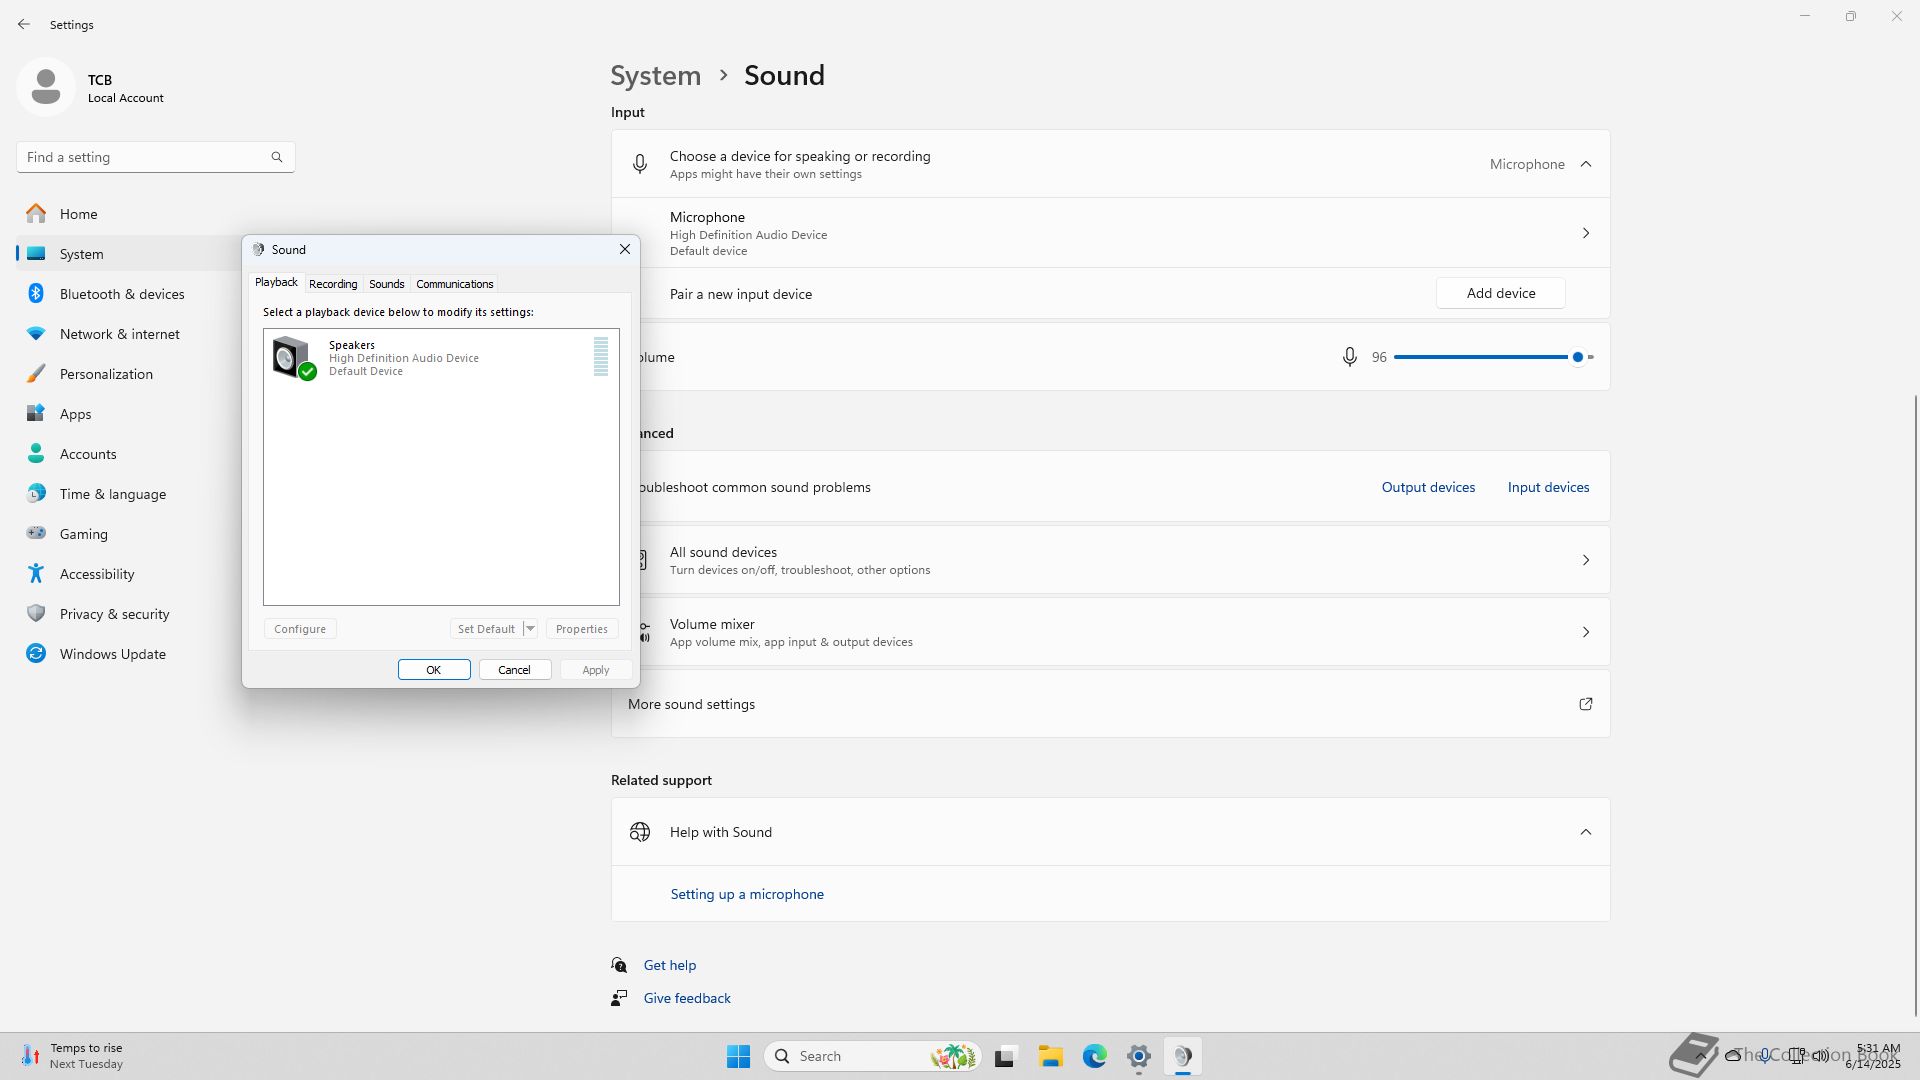Image resolution: width=1920 pixels, height=1080 pixels.
Task: Expand the Volume mixer entry chevron
Action: point(1585,632)
